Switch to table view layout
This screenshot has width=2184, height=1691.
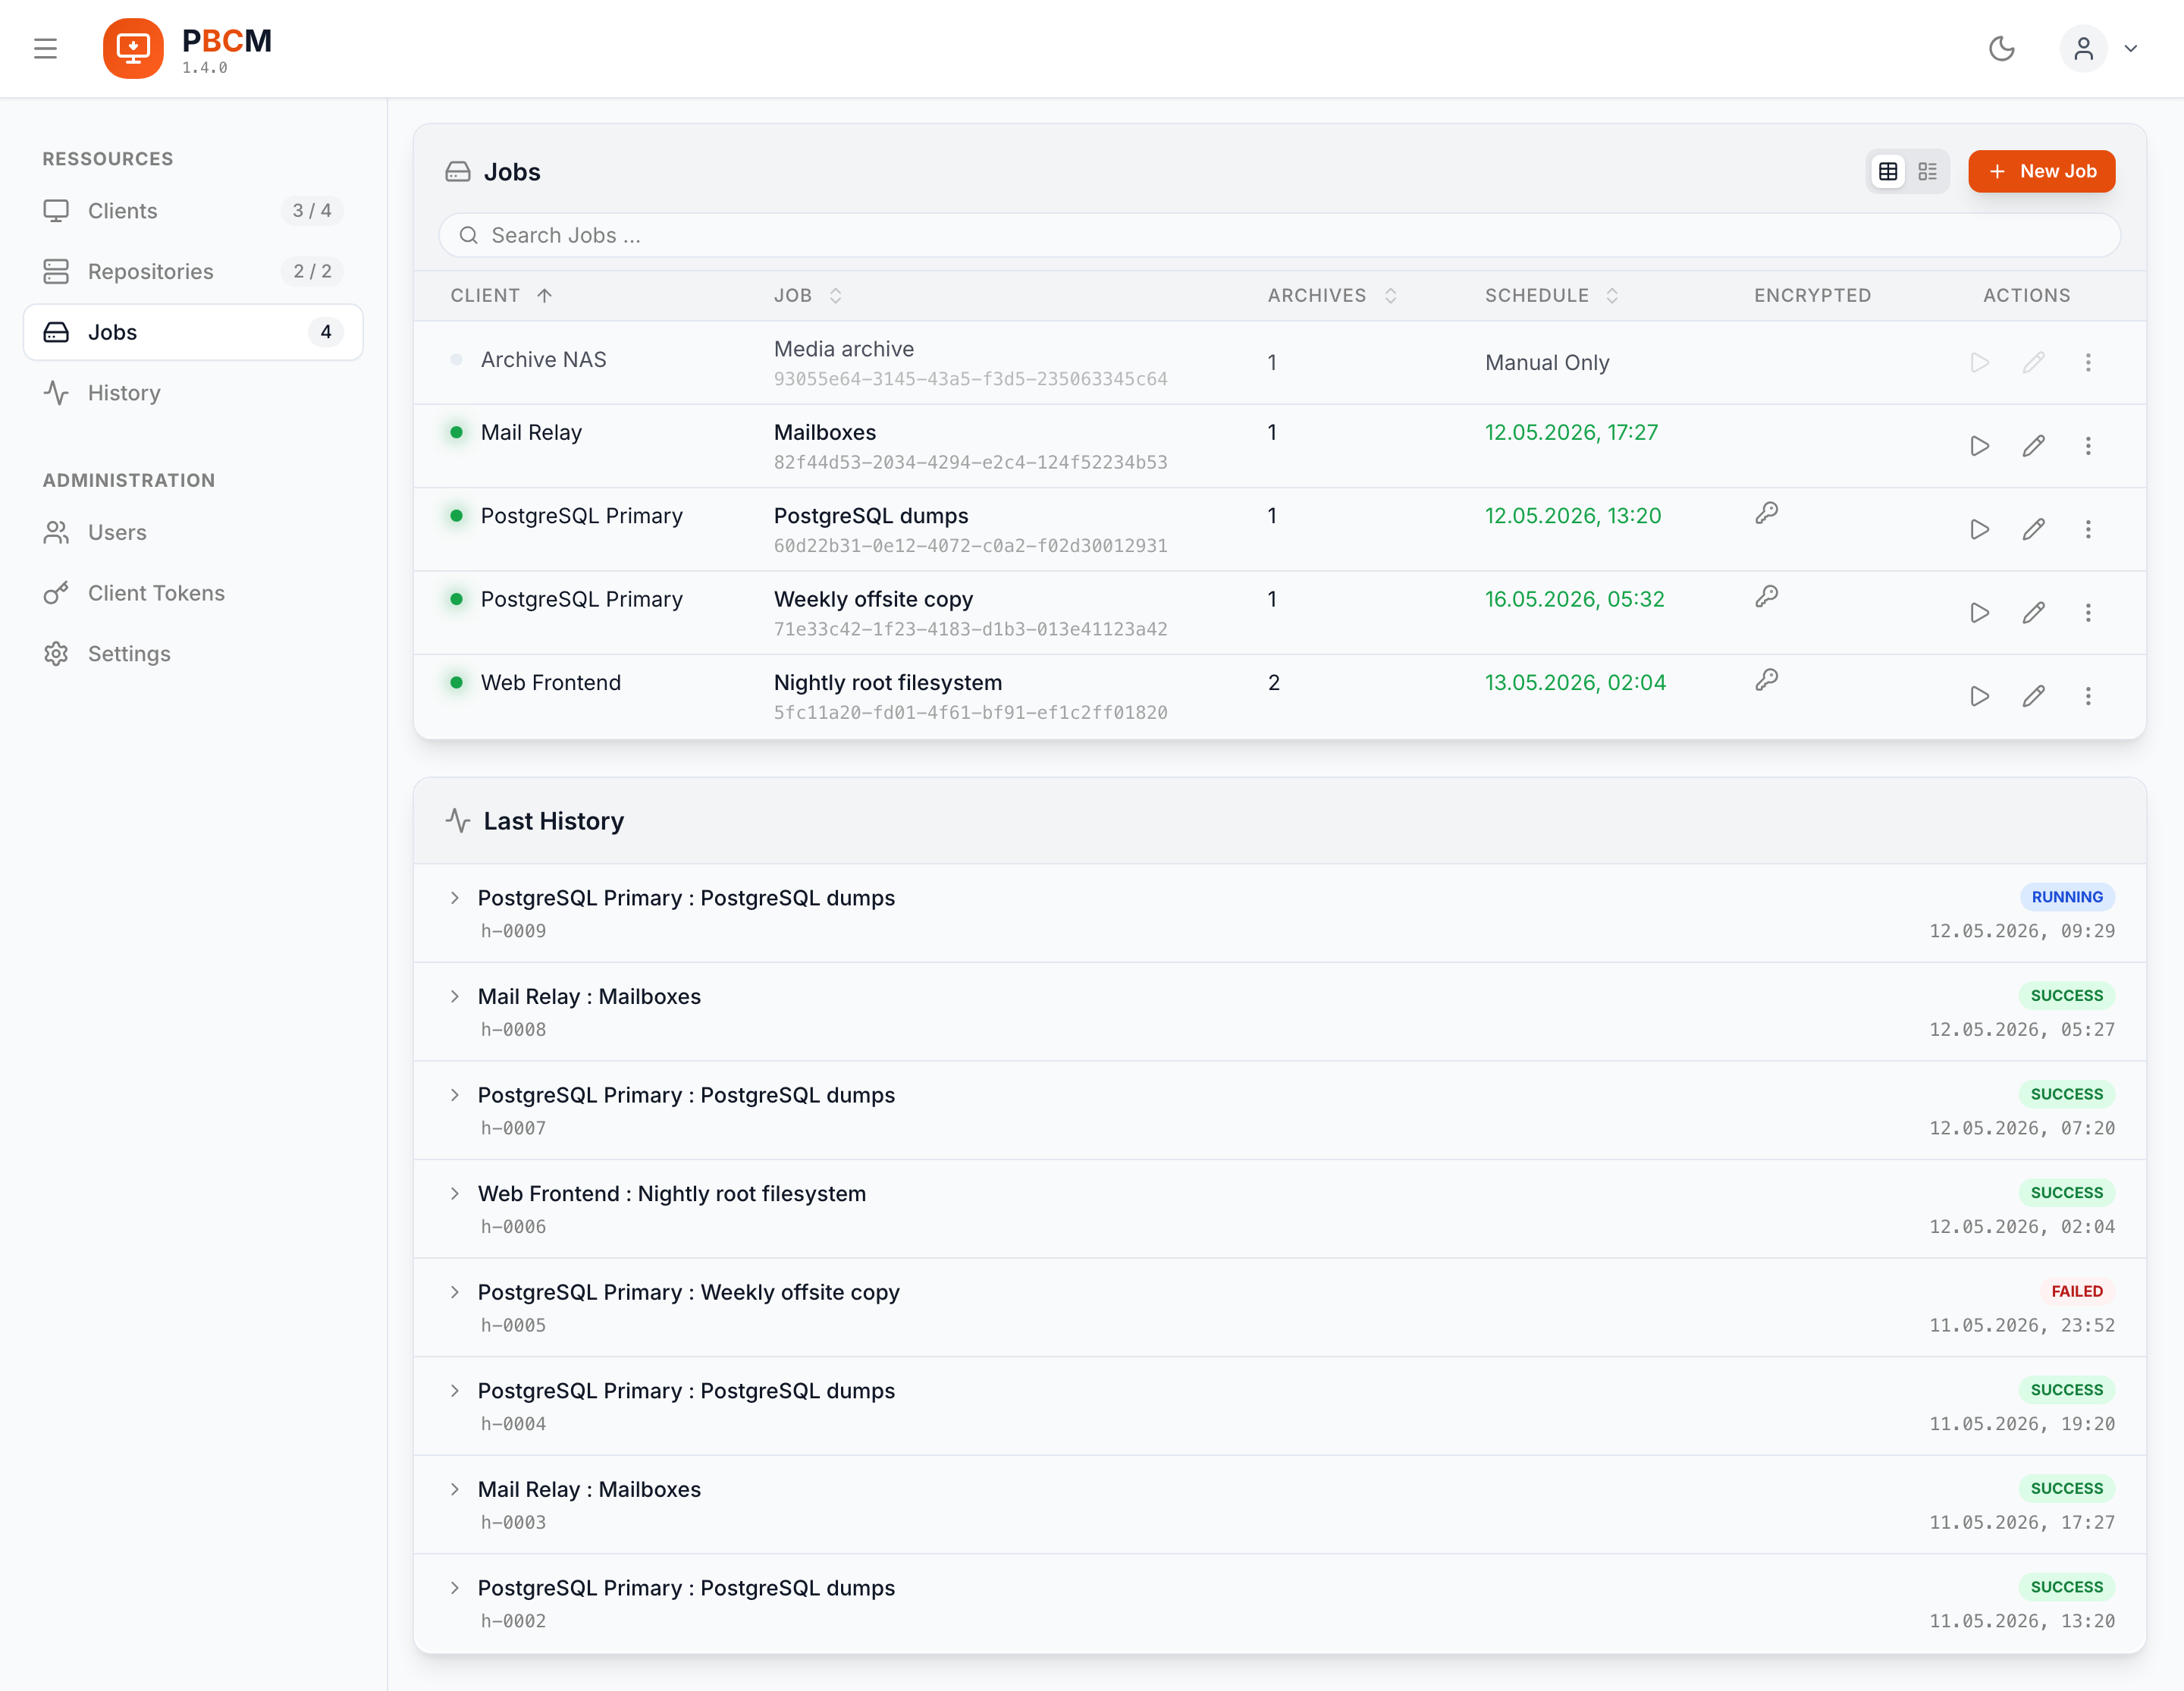(1888, 171)
